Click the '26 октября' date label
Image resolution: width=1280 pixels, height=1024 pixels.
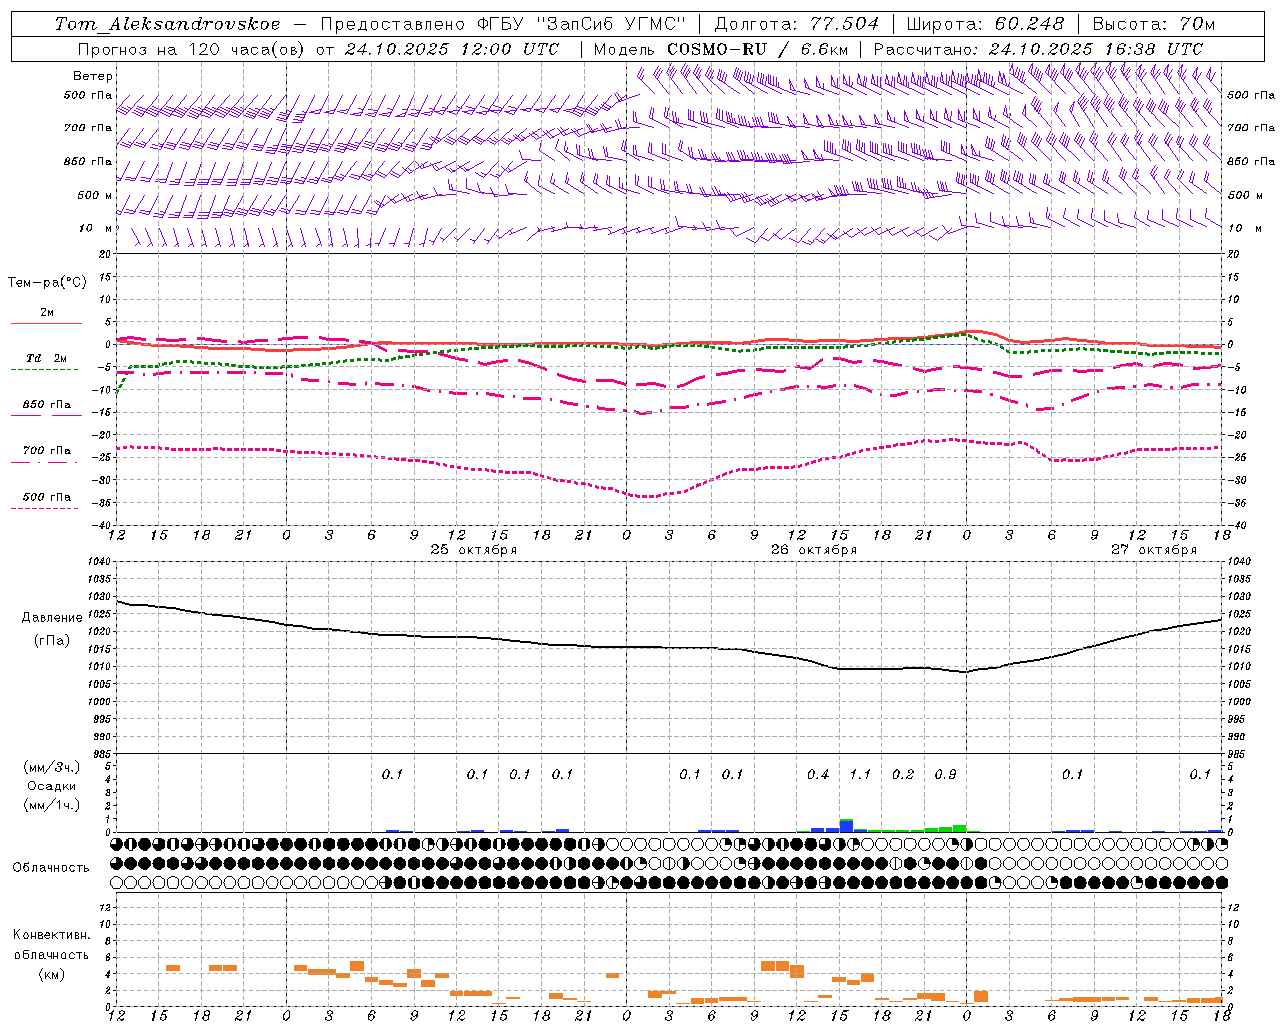(x=814, y=550)
